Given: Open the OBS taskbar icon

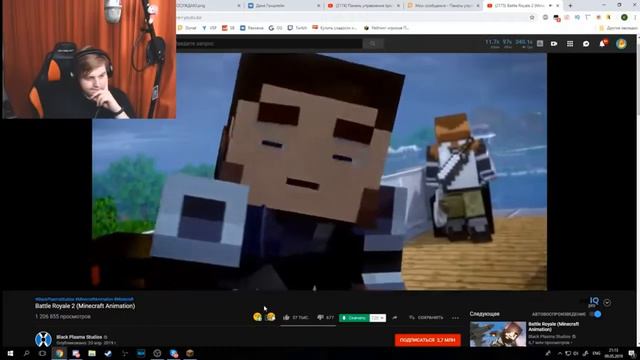Looking at the screenshot, I should tap(157, 353).
